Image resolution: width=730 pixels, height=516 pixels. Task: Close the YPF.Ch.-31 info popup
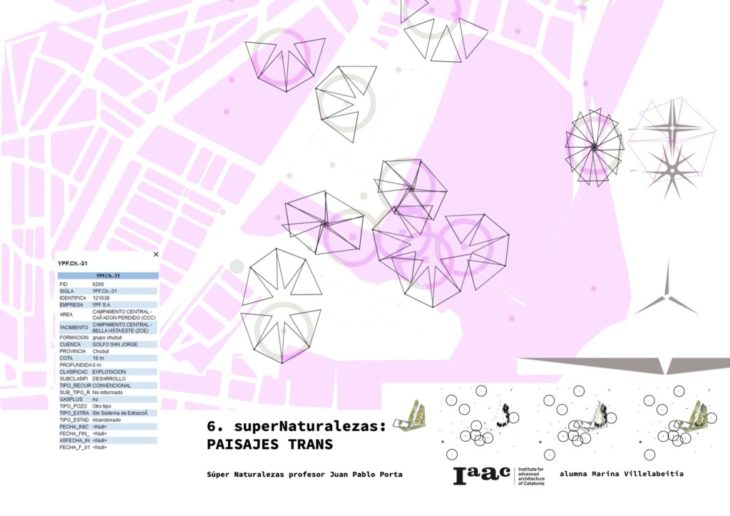point(155,255)
